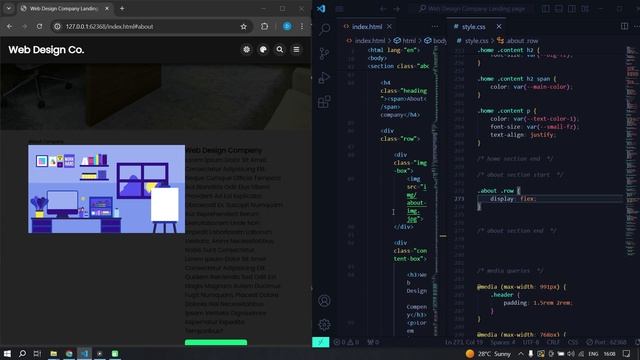Image resolution: width=640 pixels, height=360 pixels.
Task: Expand the browser tab search dropdown
Action: (9, 9)
